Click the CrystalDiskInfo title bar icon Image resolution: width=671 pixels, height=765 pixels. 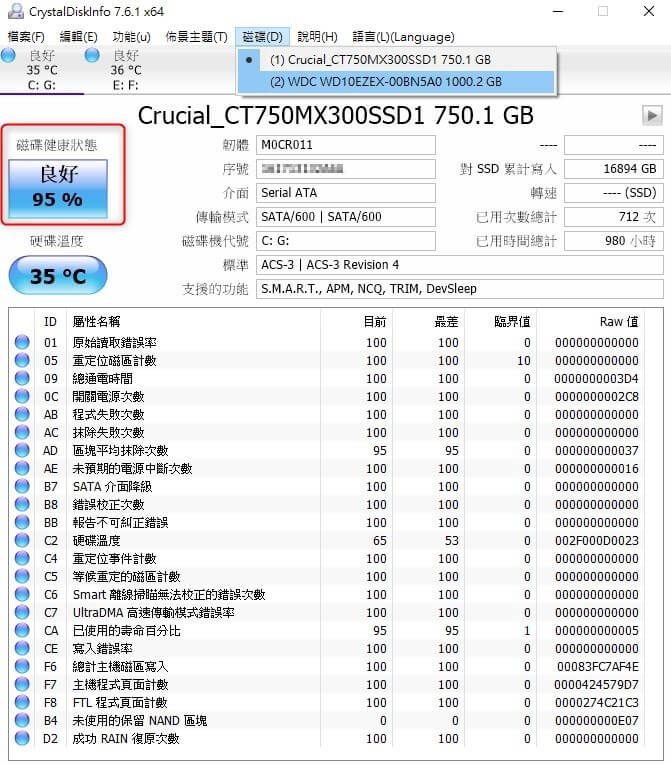[16, 11]
